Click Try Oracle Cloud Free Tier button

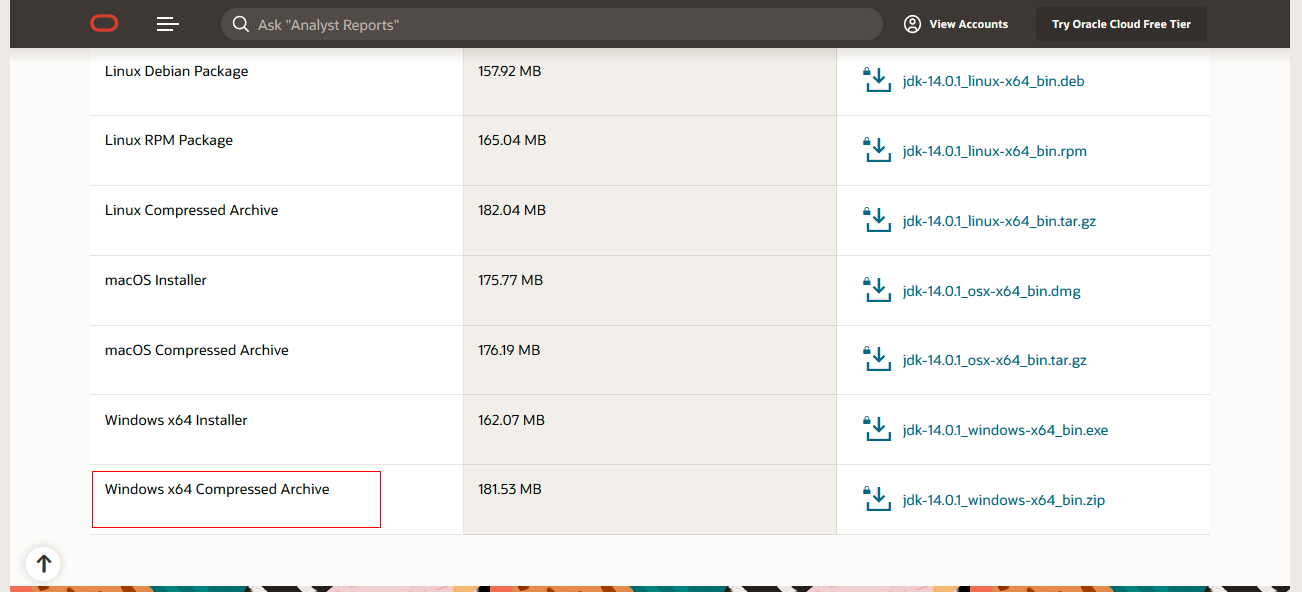[x=1121, y=24]
